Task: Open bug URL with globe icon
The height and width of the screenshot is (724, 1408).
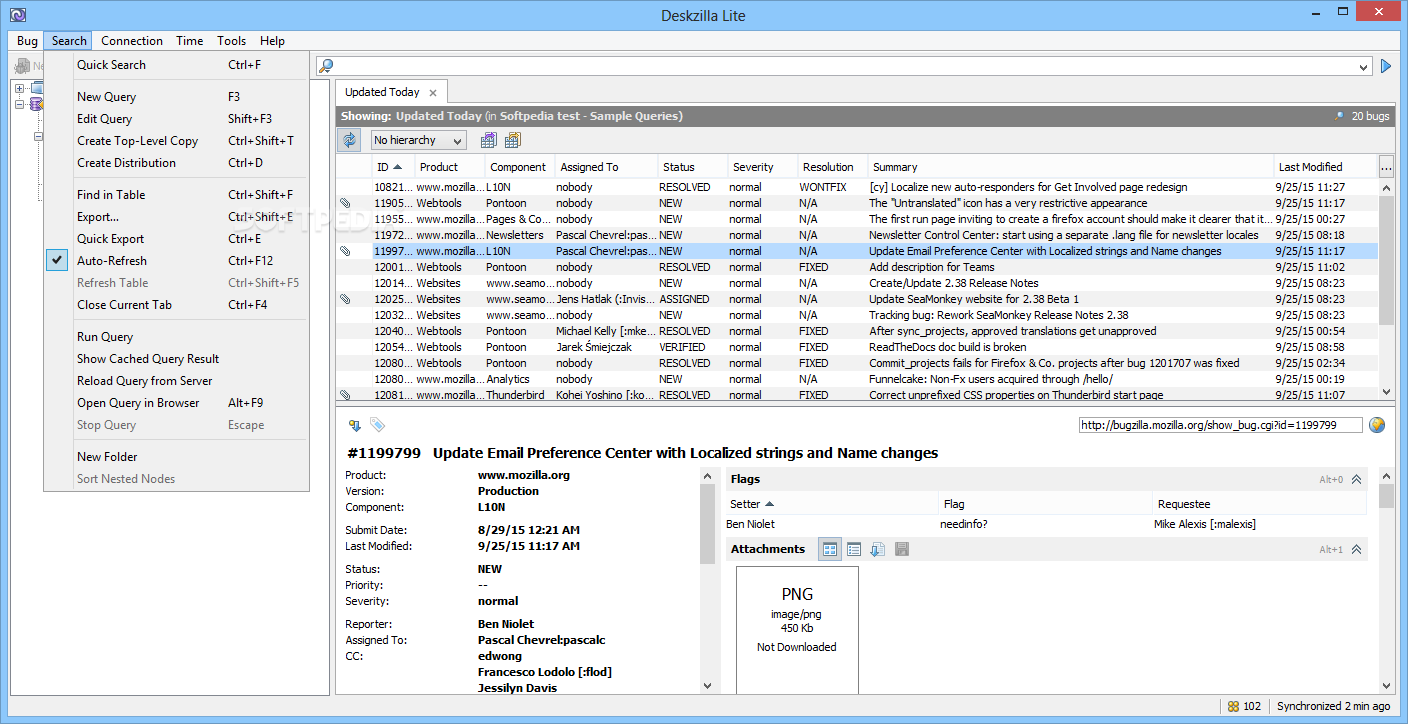Action: click(x=1377, y=425)
